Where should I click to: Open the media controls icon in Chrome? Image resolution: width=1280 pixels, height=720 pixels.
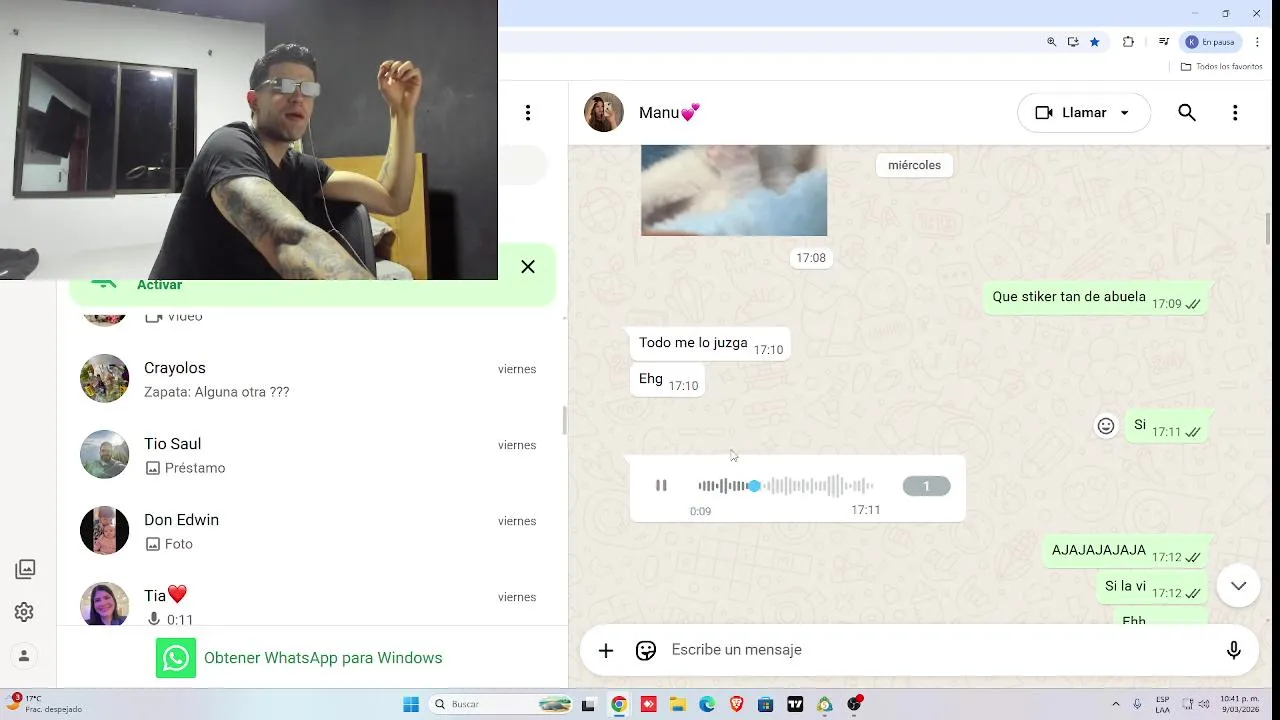1164,42
